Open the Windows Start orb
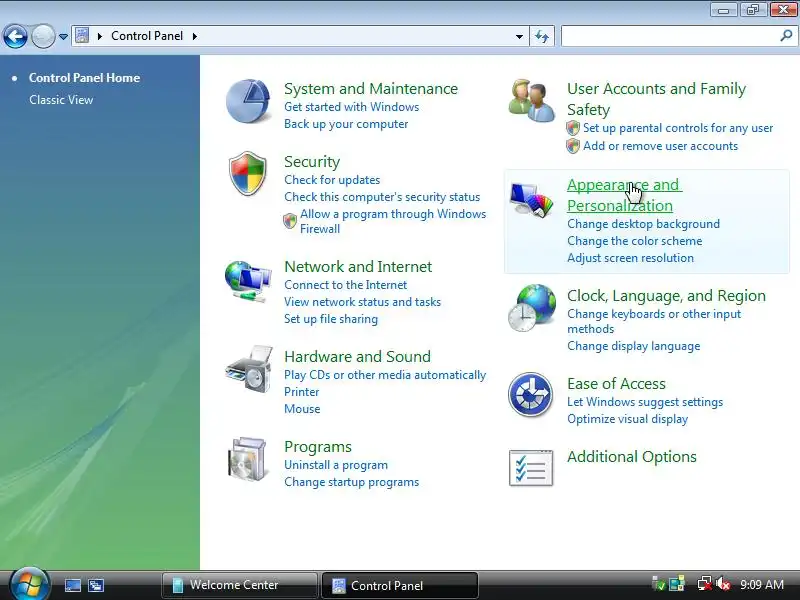Image resolution: width=800 pixels, height=600 pixels. click(x=30, y=584)
